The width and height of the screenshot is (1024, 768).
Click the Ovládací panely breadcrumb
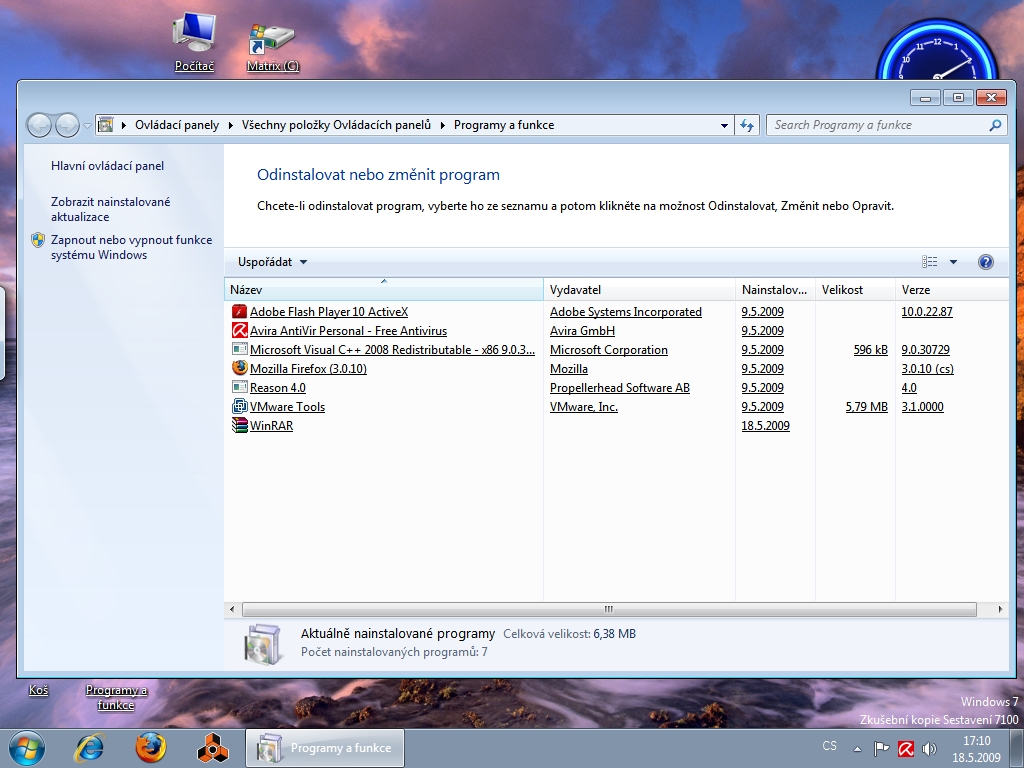click(x=177, y=125)
